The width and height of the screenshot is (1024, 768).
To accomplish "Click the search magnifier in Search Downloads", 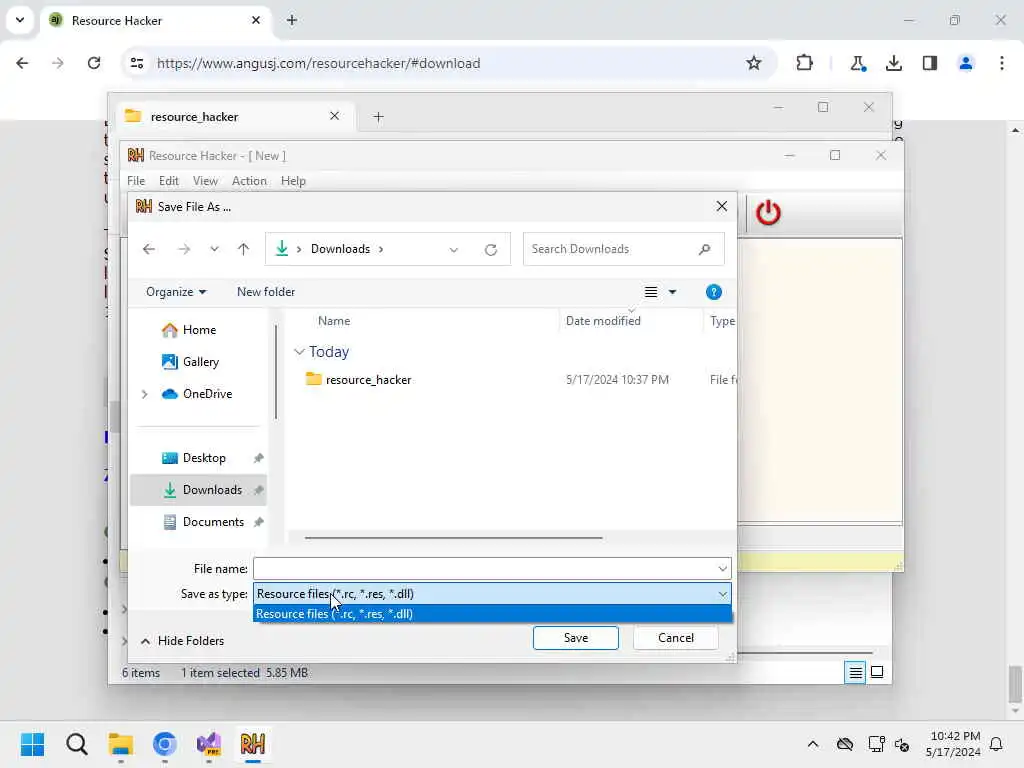I will 704,249.
